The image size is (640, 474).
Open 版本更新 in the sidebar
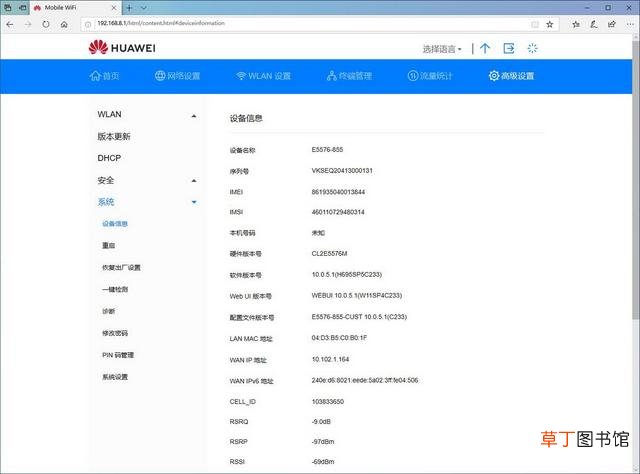[x=114, y=136]
